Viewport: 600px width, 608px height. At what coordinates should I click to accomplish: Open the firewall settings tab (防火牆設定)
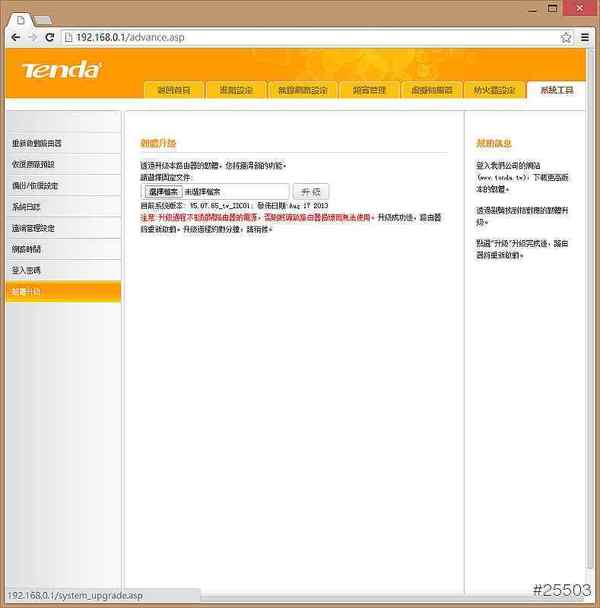pyautogui.click(x=494, y=90)
